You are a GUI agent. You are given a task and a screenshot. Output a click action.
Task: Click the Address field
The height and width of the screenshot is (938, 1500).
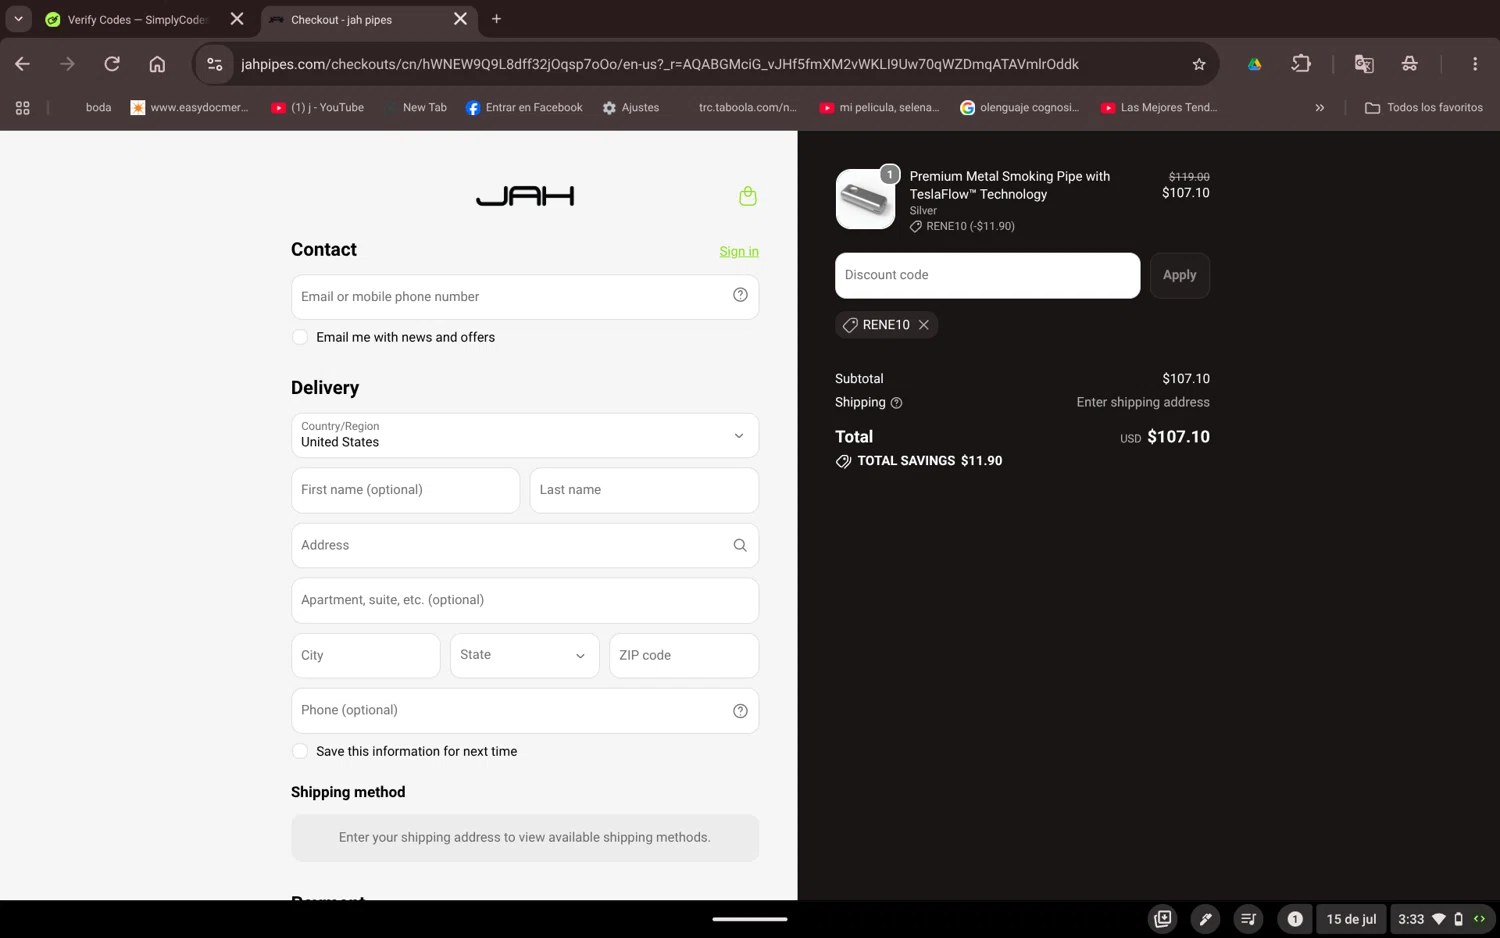[525, 546]
